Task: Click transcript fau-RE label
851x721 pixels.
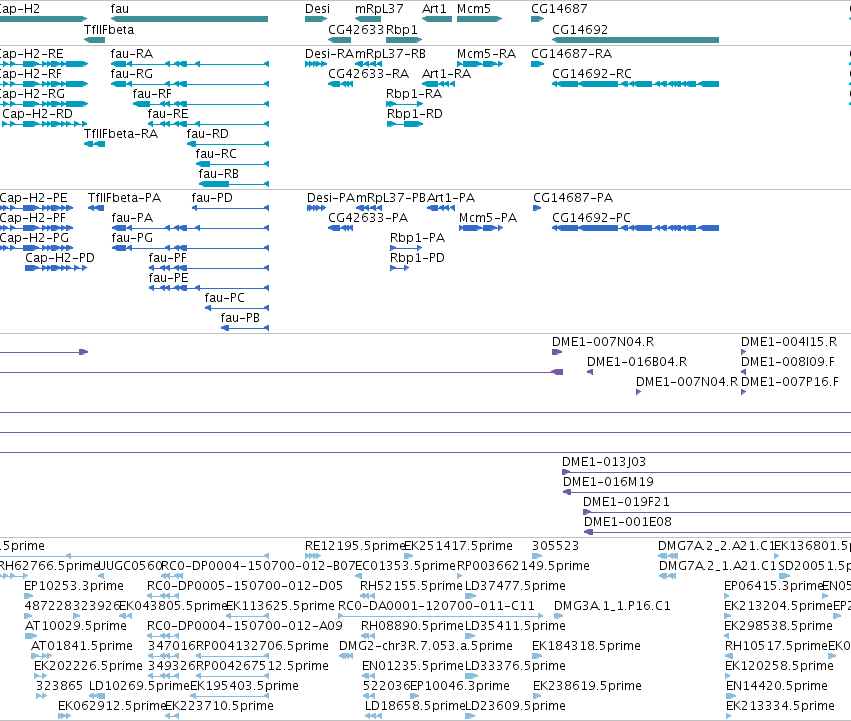Action: pos(168,114)
